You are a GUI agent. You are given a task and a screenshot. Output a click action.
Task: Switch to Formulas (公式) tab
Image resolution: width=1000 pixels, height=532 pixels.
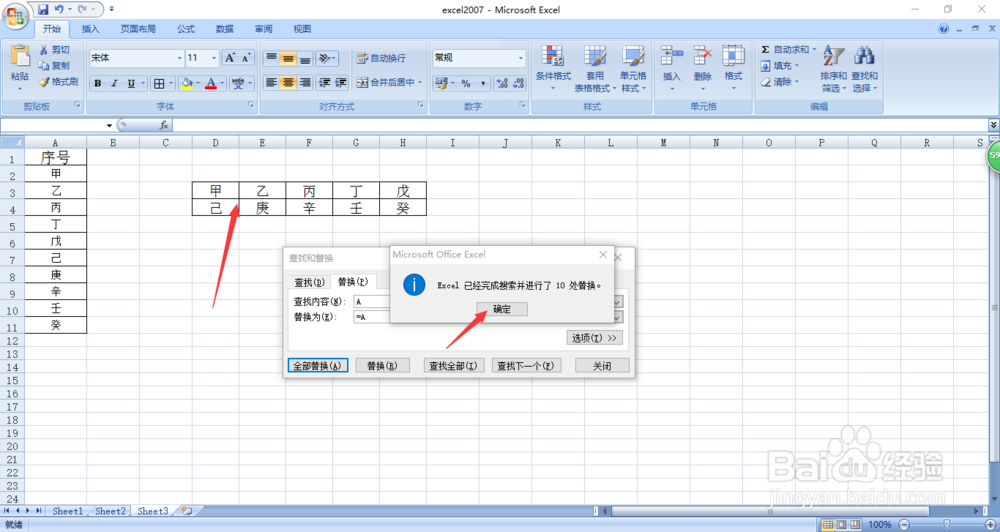point(186,29)
